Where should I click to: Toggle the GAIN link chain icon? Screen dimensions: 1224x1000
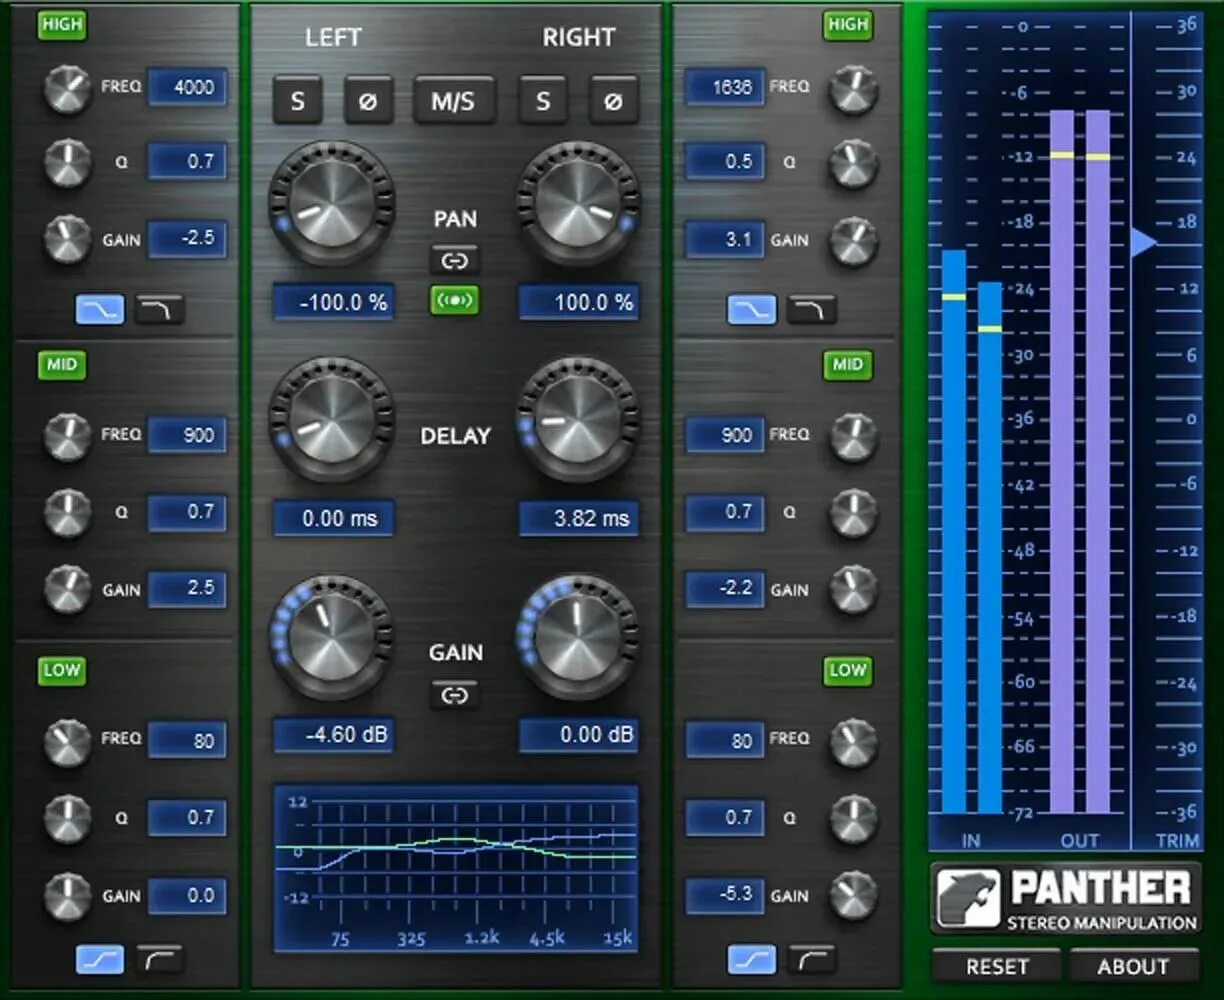tap(455, 695)
